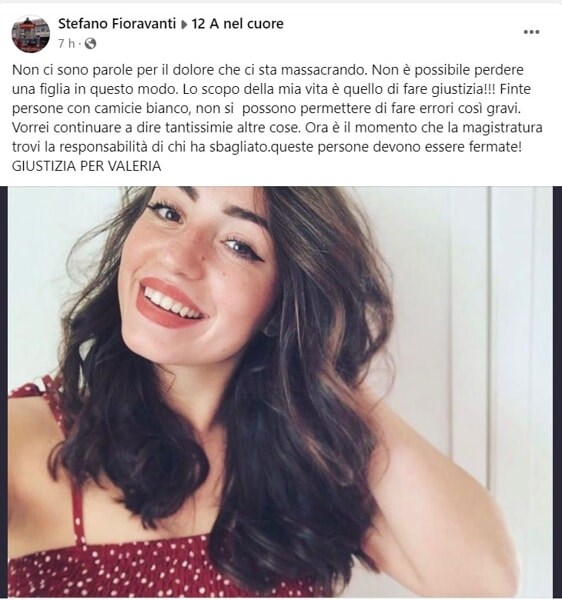Viewport: 562px width, 600px height.
Task: Click the dark strip on the photo's left edge
Action: click(4, 392)
